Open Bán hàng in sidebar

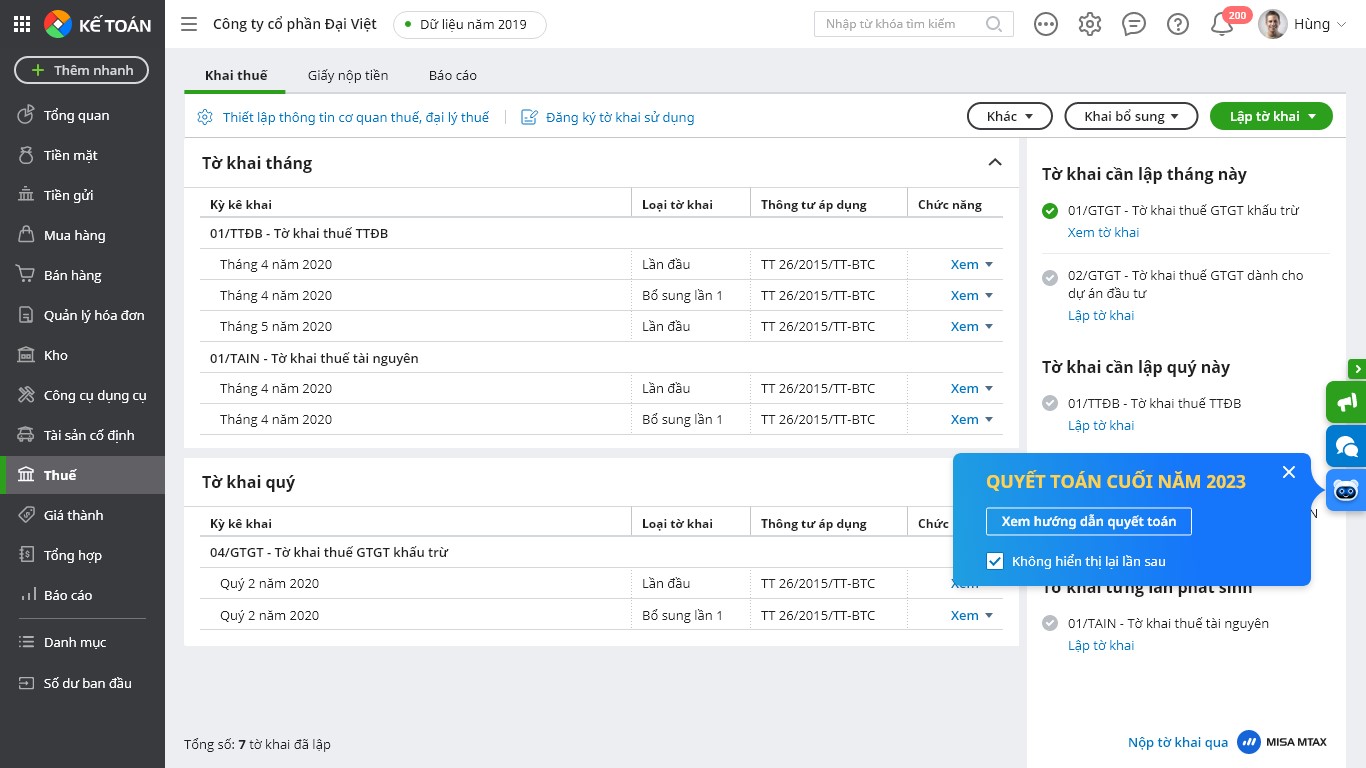[x=82, y=275]
